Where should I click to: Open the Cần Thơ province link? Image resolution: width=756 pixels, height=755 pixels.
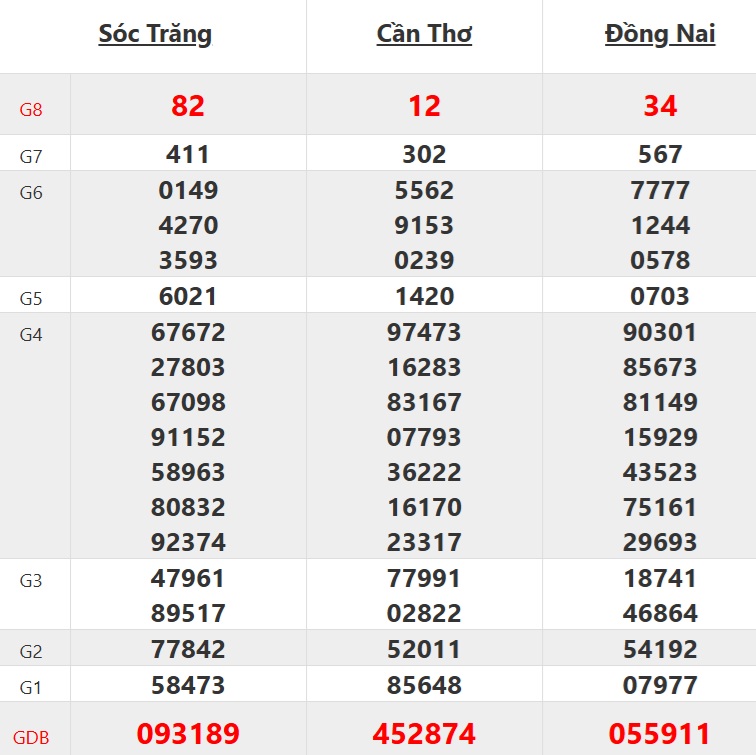[424, 34]
